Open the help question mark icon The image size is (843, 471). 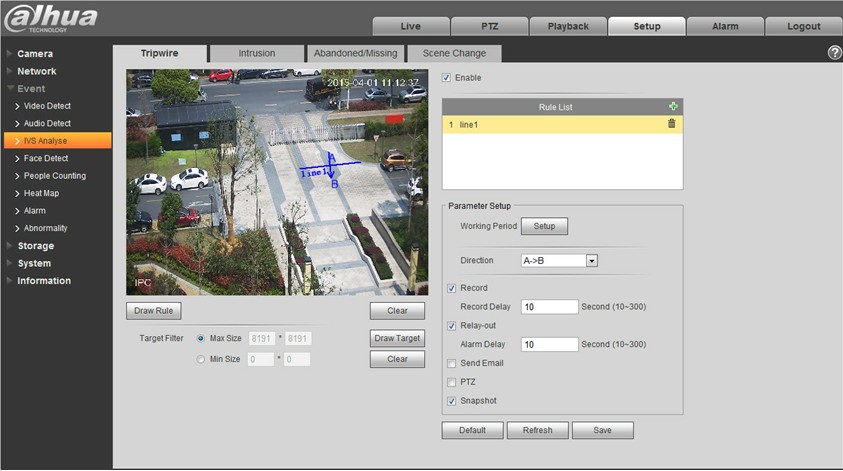click(834, 53)
